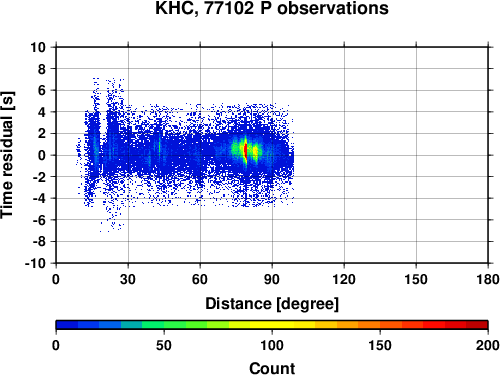
Task: Click the 'Distance [degree]' x-axis label
Action: coord(272,304)
